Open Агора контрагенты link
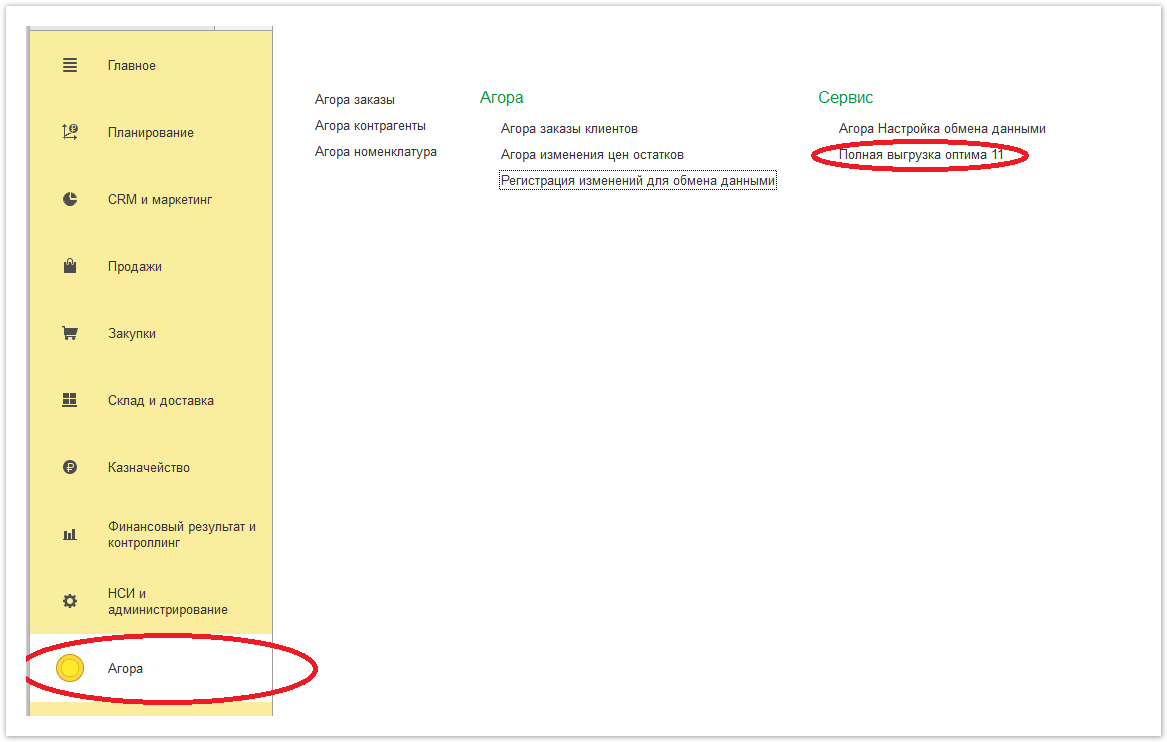Screen dimensions: 1167x742 click(370, 126)
